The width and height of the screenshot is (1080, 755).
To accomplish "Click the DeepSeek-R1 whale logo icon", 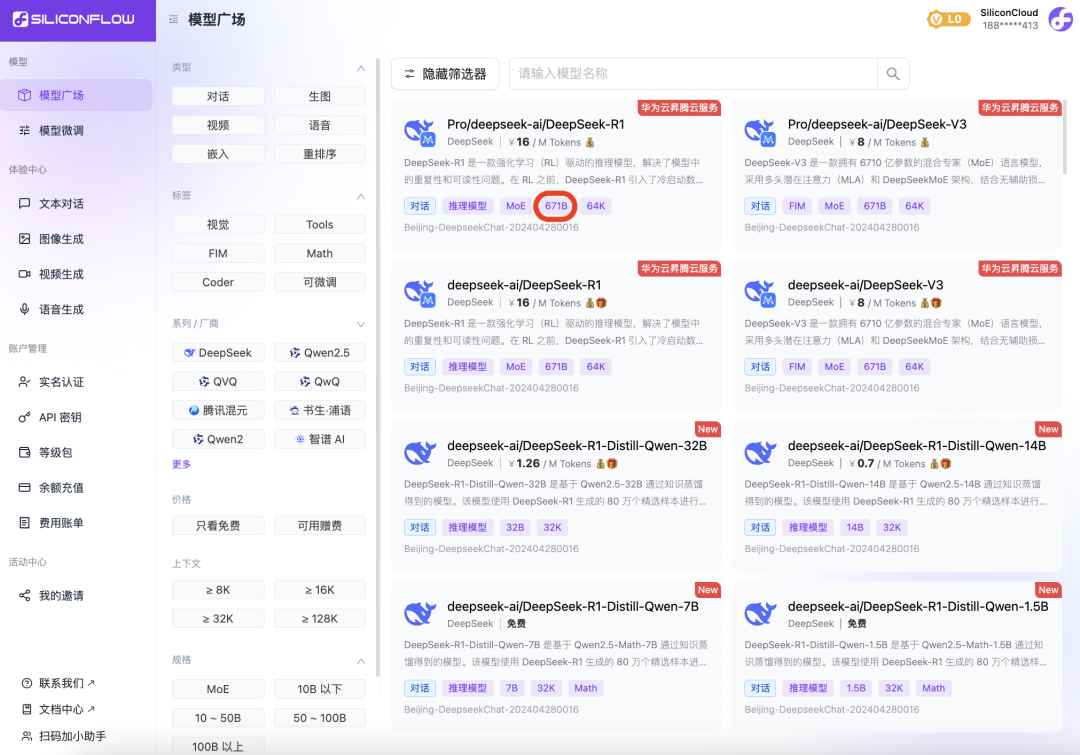I will pos(420,133).
